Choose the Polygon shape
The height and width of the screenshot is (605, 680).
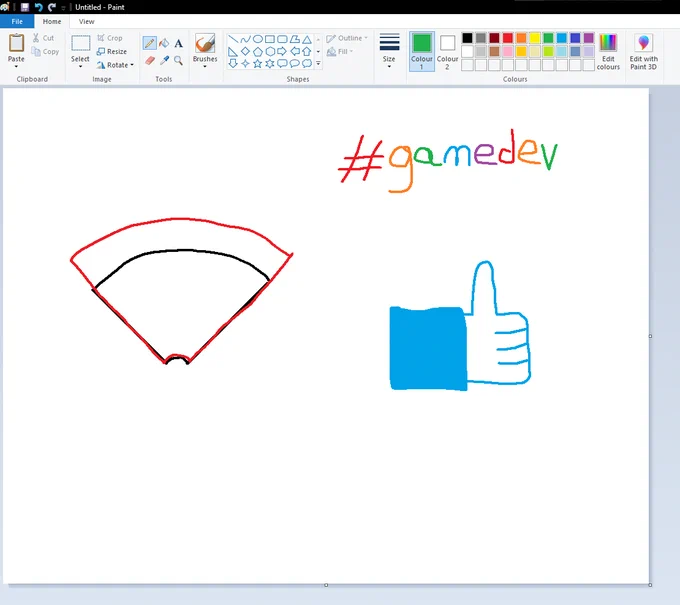(x=294, y=39)
